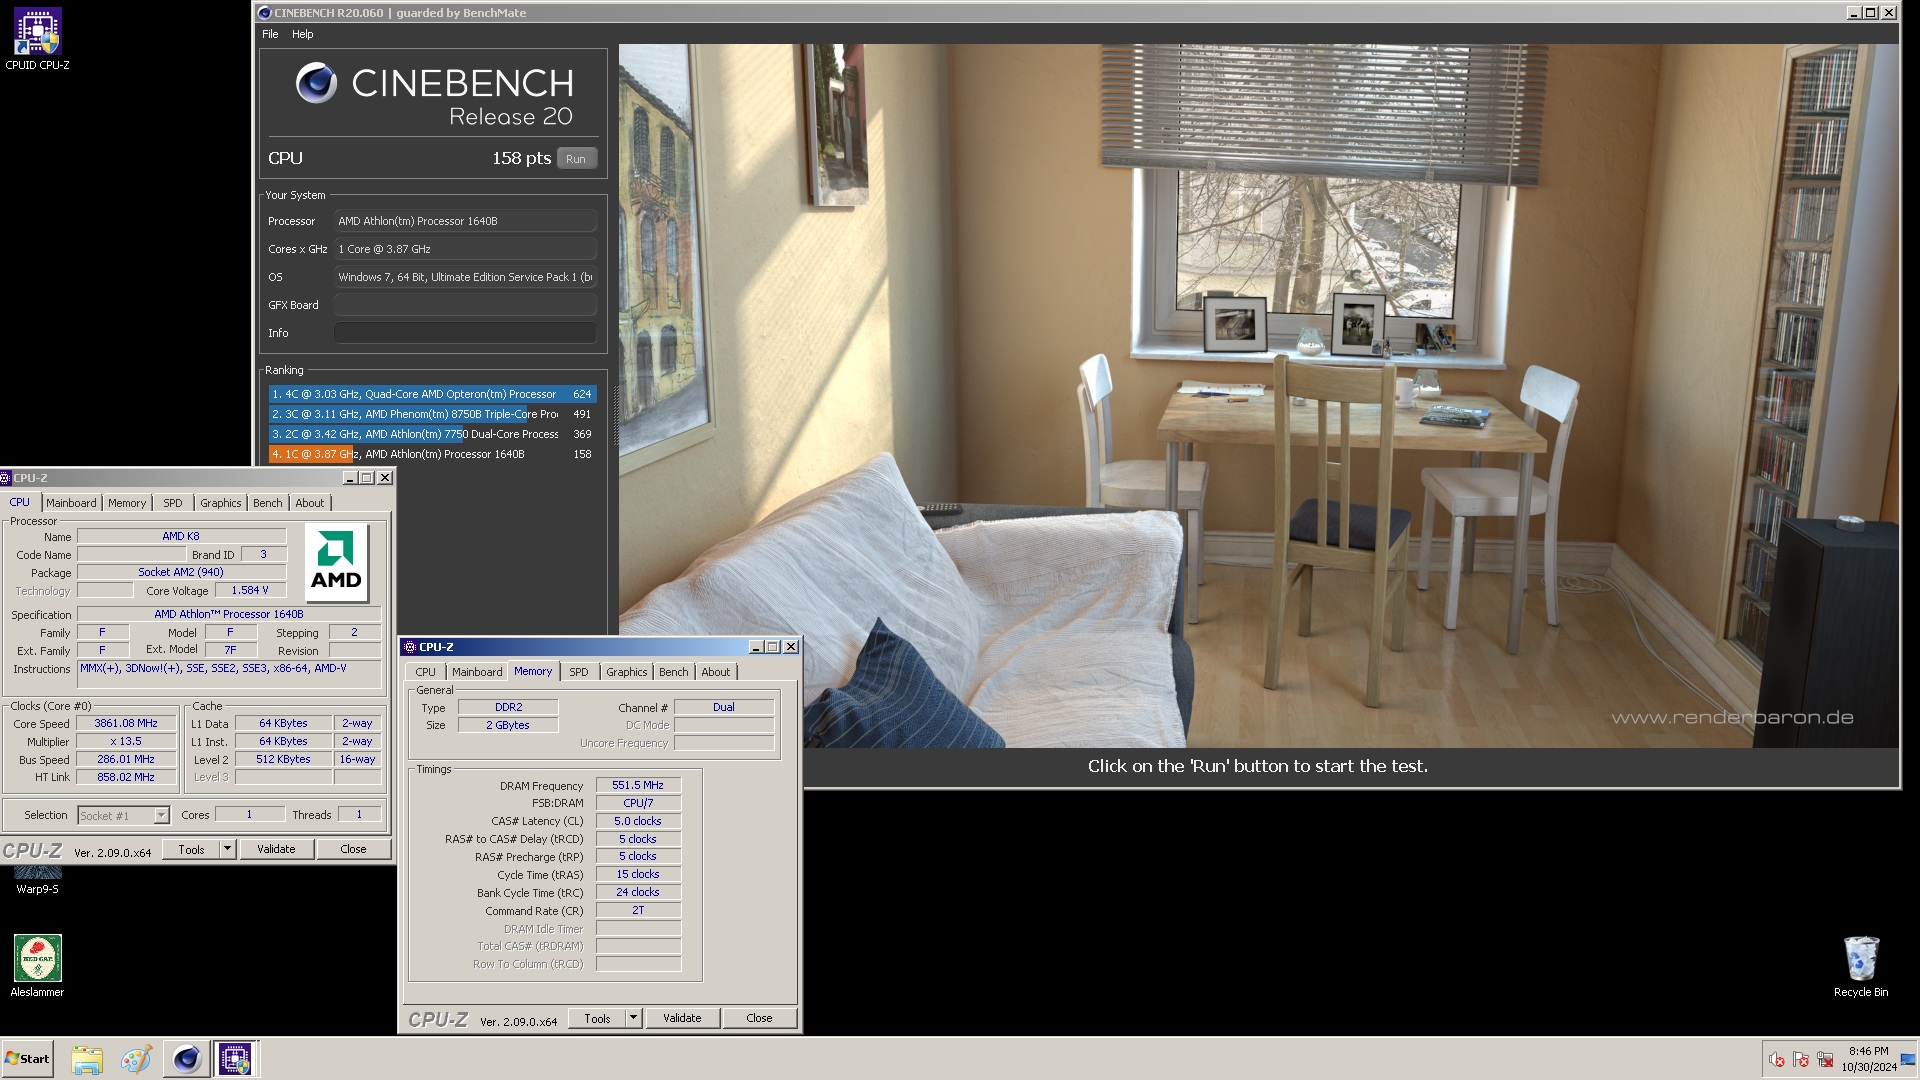The width and height of the screenshot is (1920, 1080).
Task: Open Bench tab in CPU window
Action: [267, 503]
